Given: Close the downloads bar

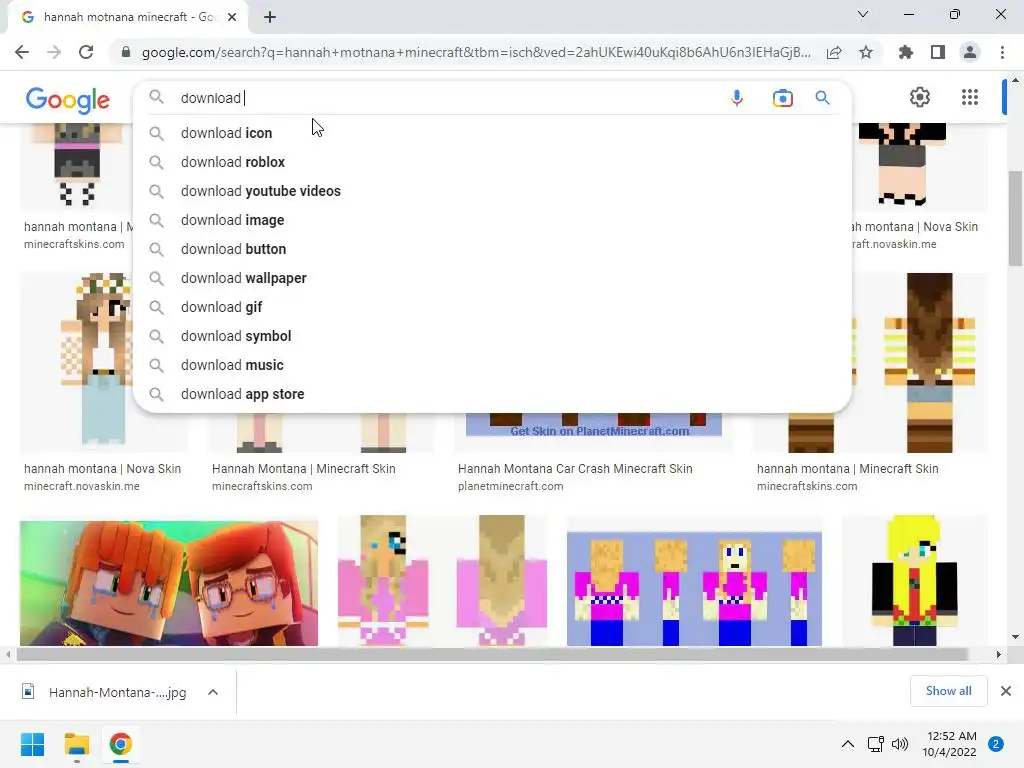Looking at the screenshot, I should point(1006,691).
